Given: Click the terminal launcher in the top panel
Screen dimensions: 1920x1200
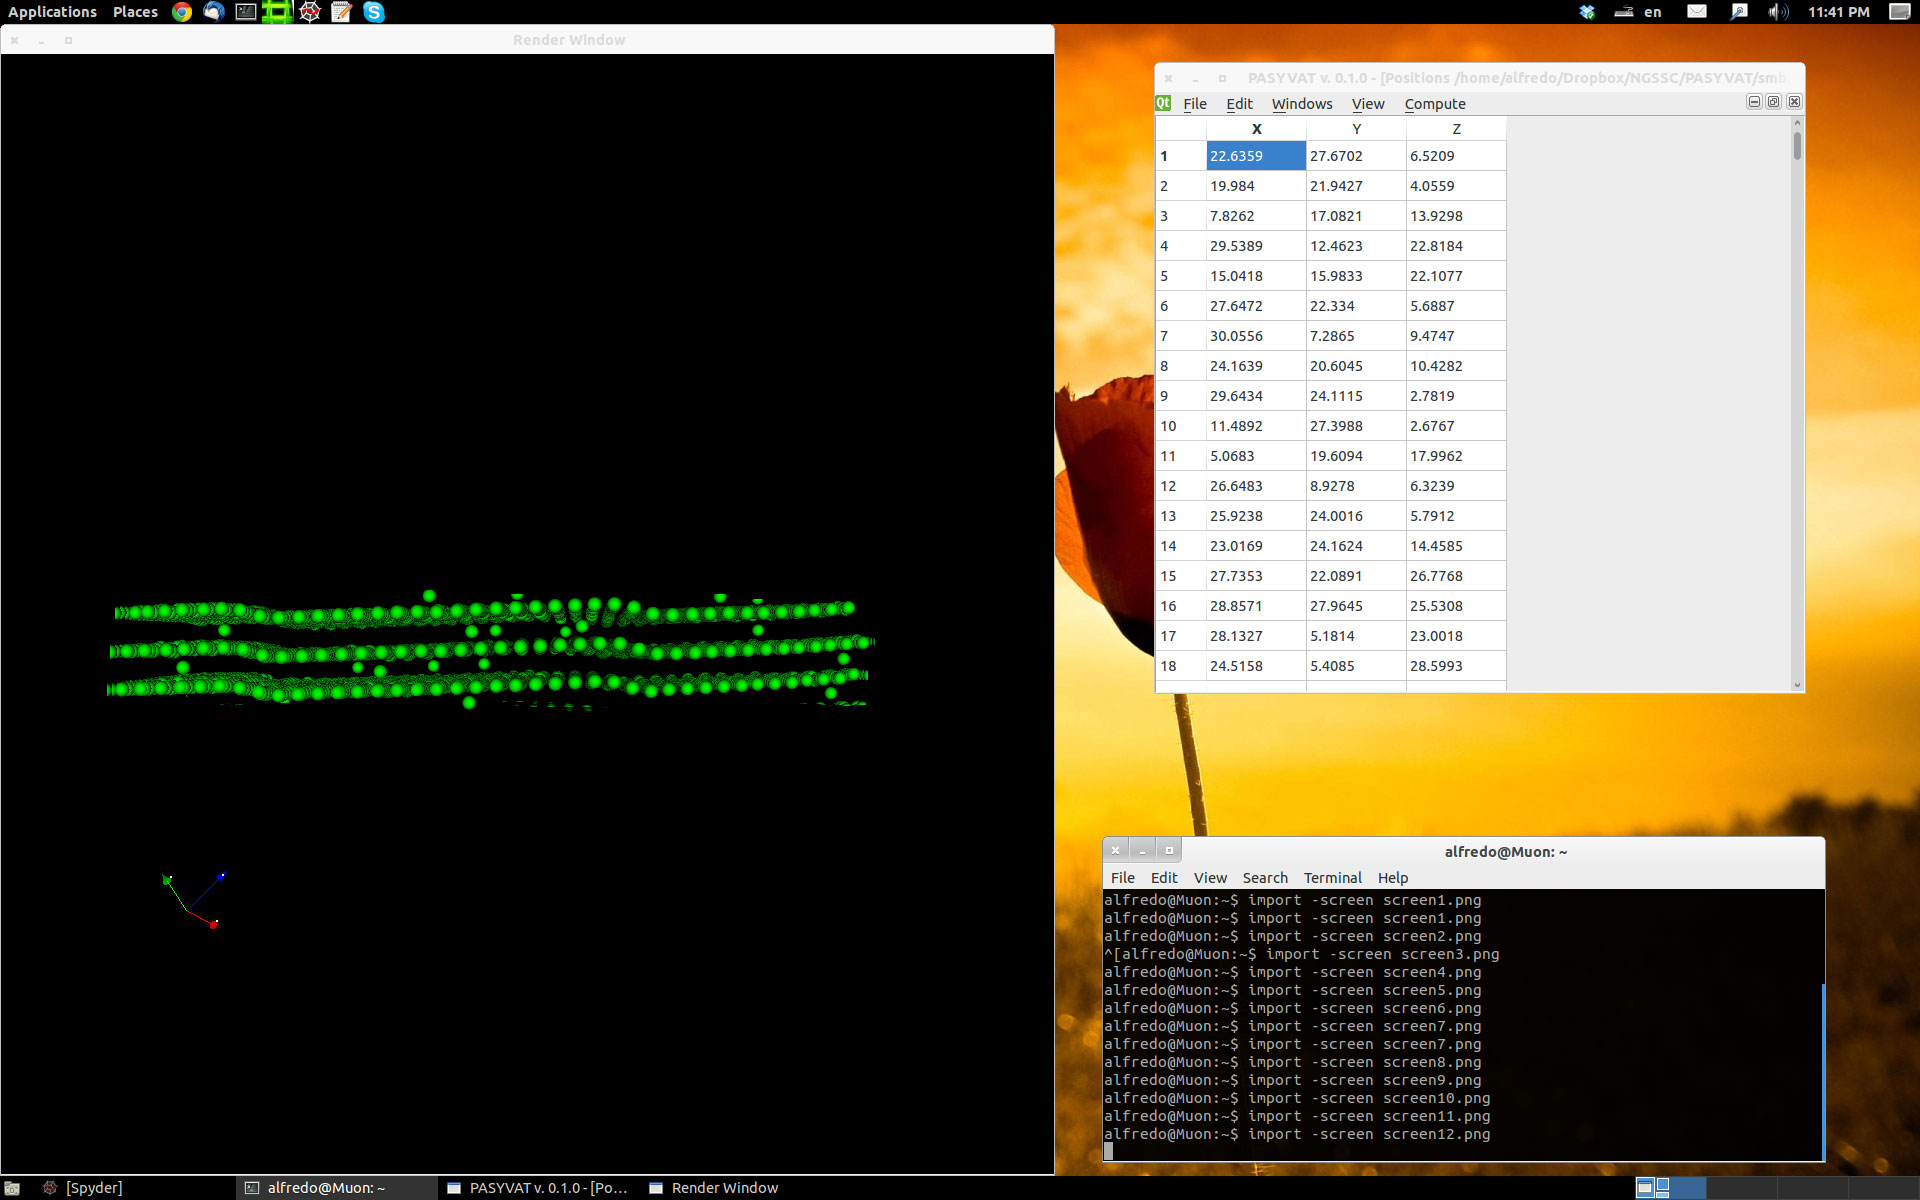Looking at the screenshot, I should (245, 12).
